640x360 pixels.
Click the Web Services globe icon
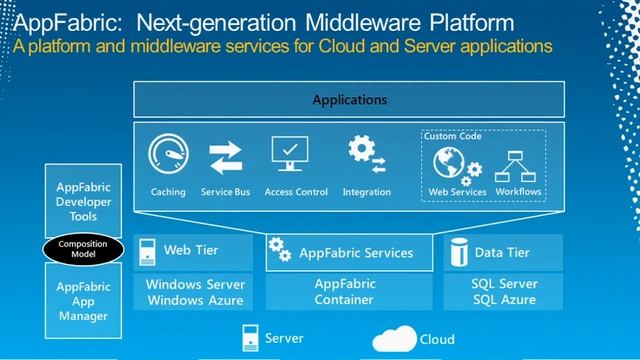click(x=458, y=166)
